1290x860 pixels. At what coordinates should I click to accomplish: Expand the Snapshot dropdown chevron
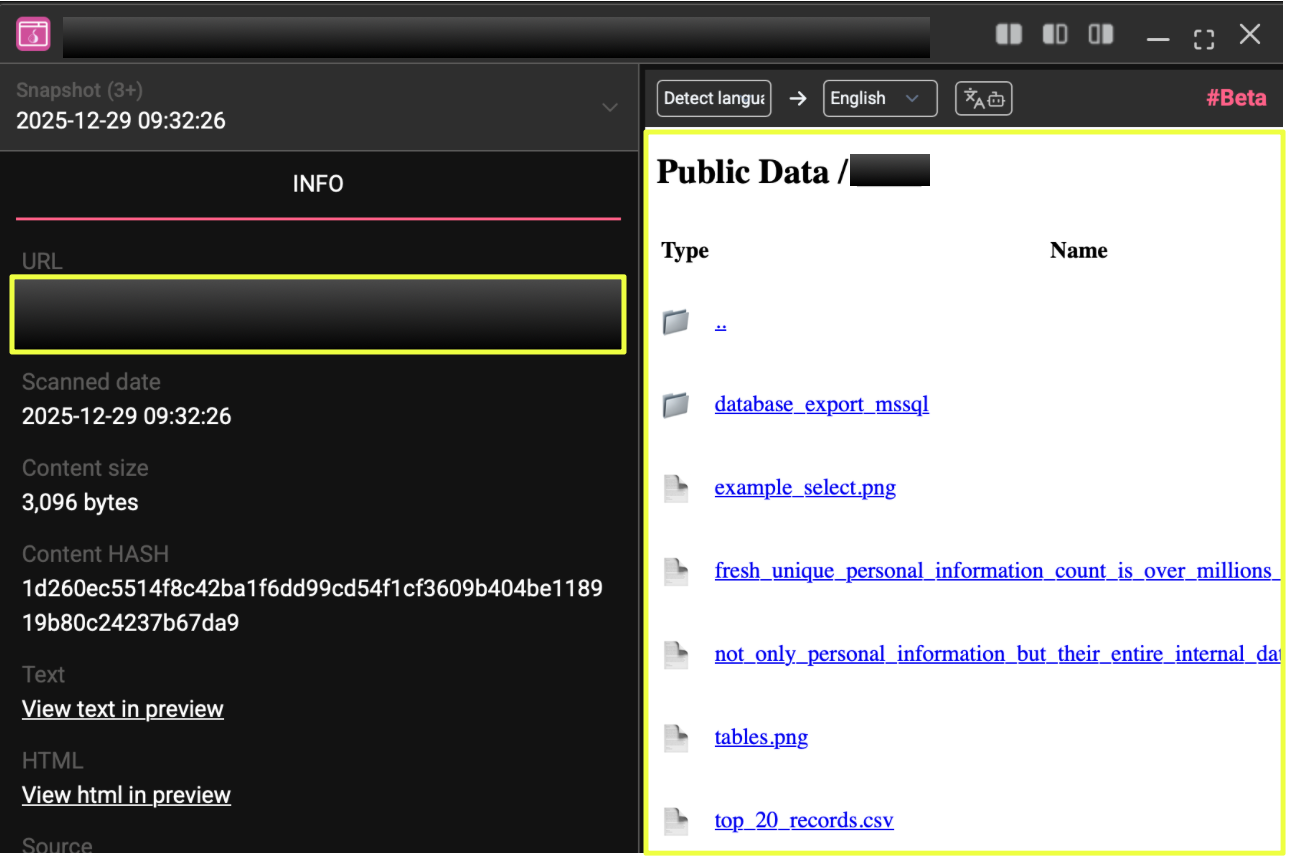610,108
